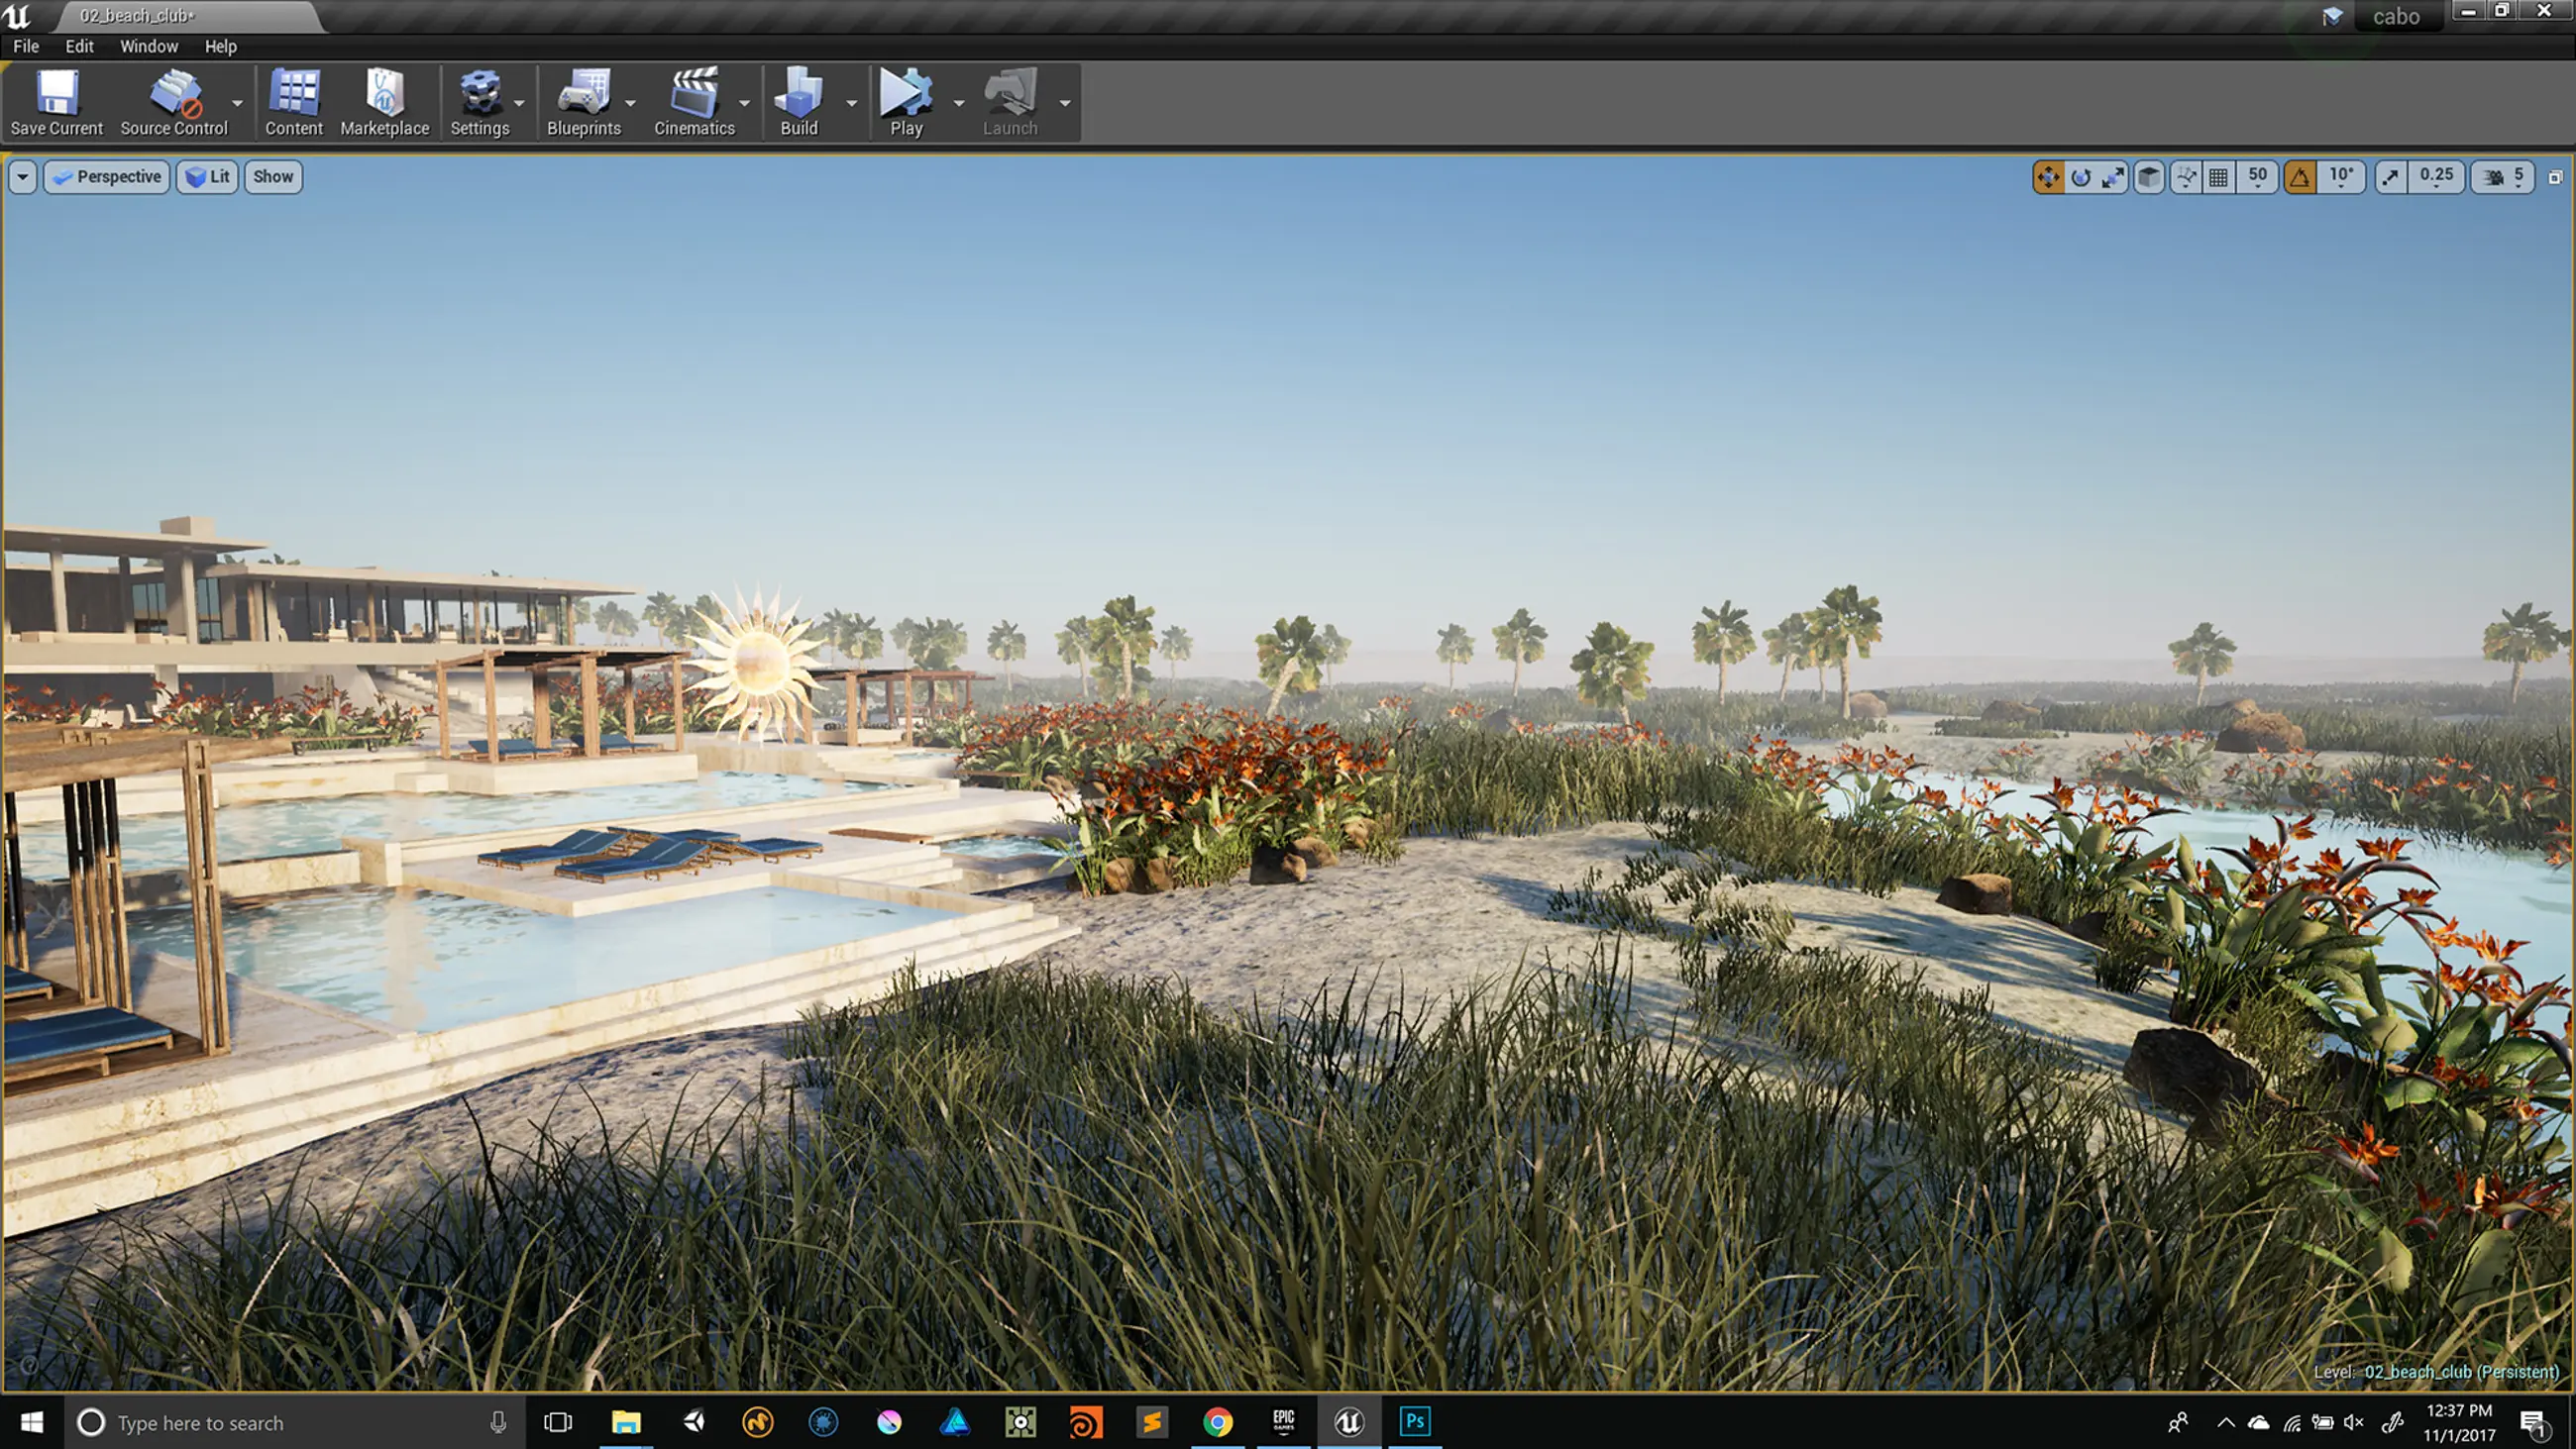Click the muted volume tray icon
The image size is (2576, 1449).
click(x=2354, y=1422)
